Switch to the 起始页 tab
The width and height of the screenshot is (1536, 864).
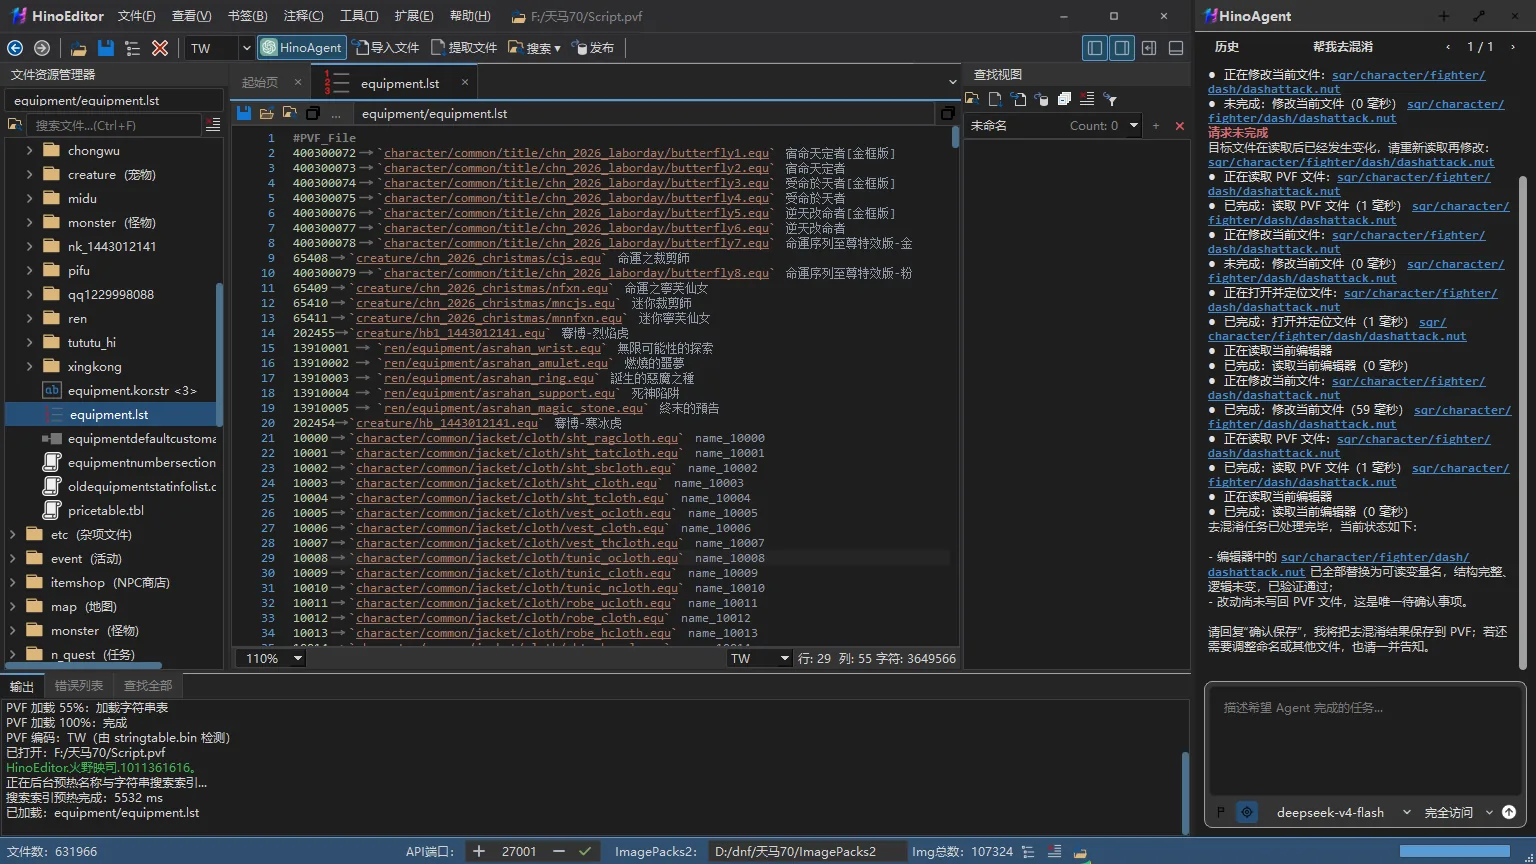tap(260, 83)
